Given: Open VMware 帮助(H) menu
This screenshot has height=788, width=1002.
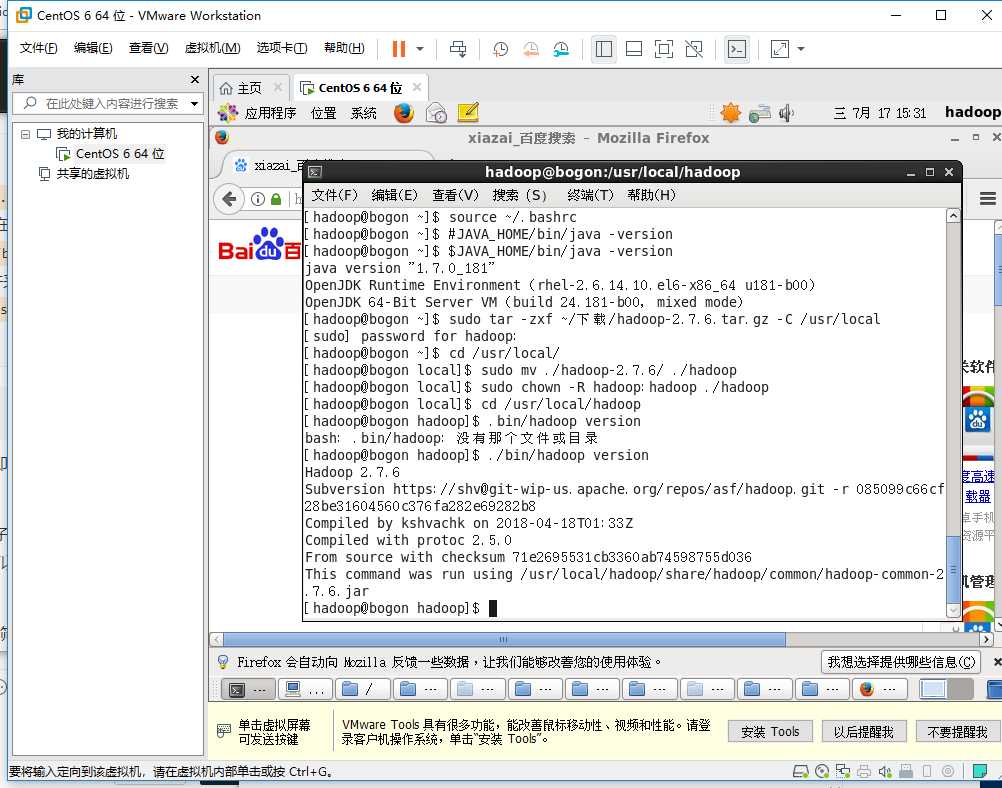Looking at the screenshot, I should (x=344, y=48).
